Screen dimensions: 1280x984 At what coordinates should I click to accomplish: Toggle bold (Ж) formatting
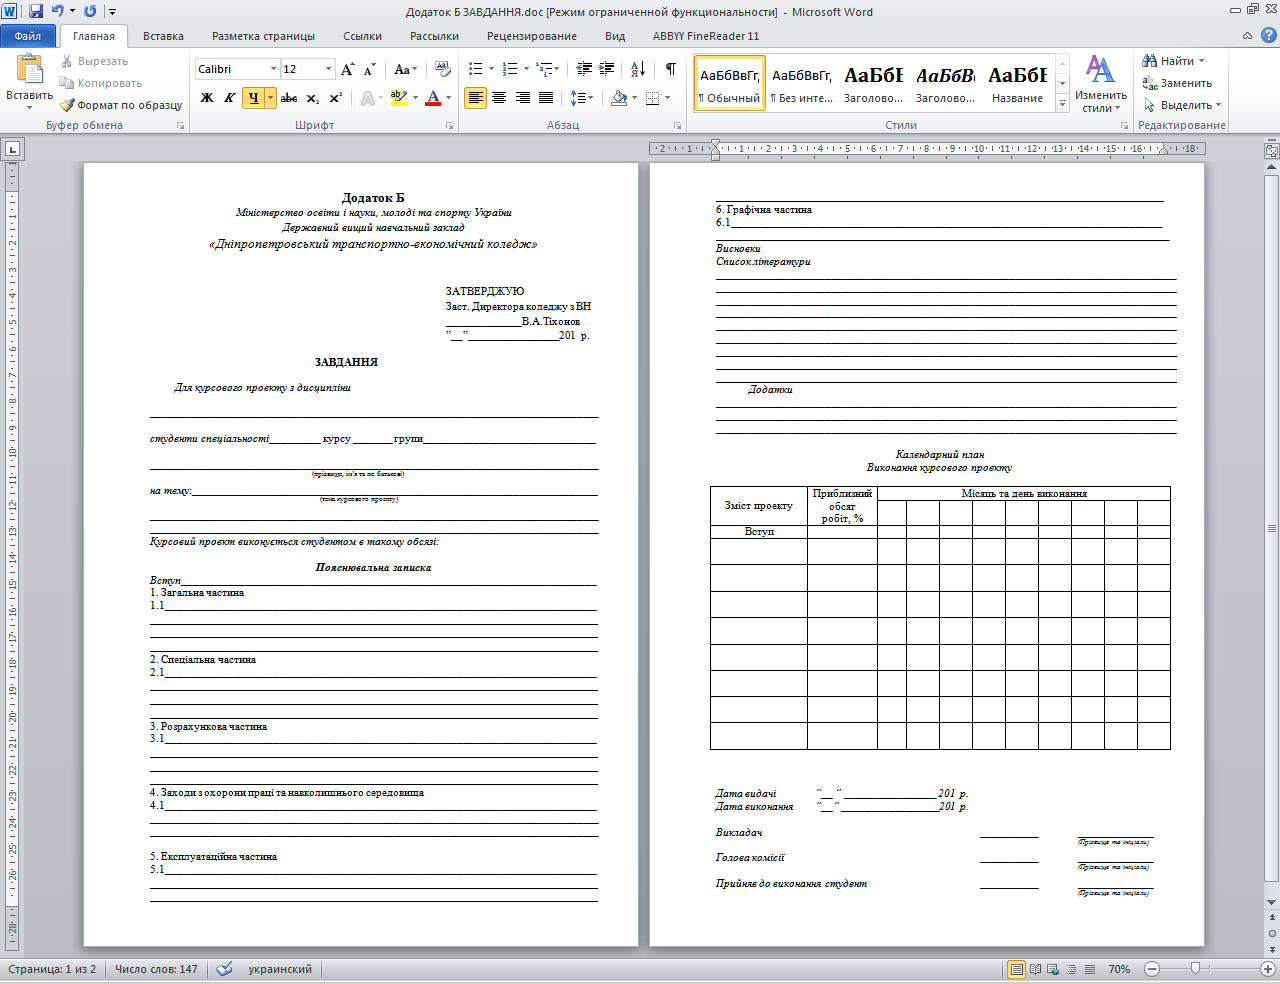click(x=207, y=98)
